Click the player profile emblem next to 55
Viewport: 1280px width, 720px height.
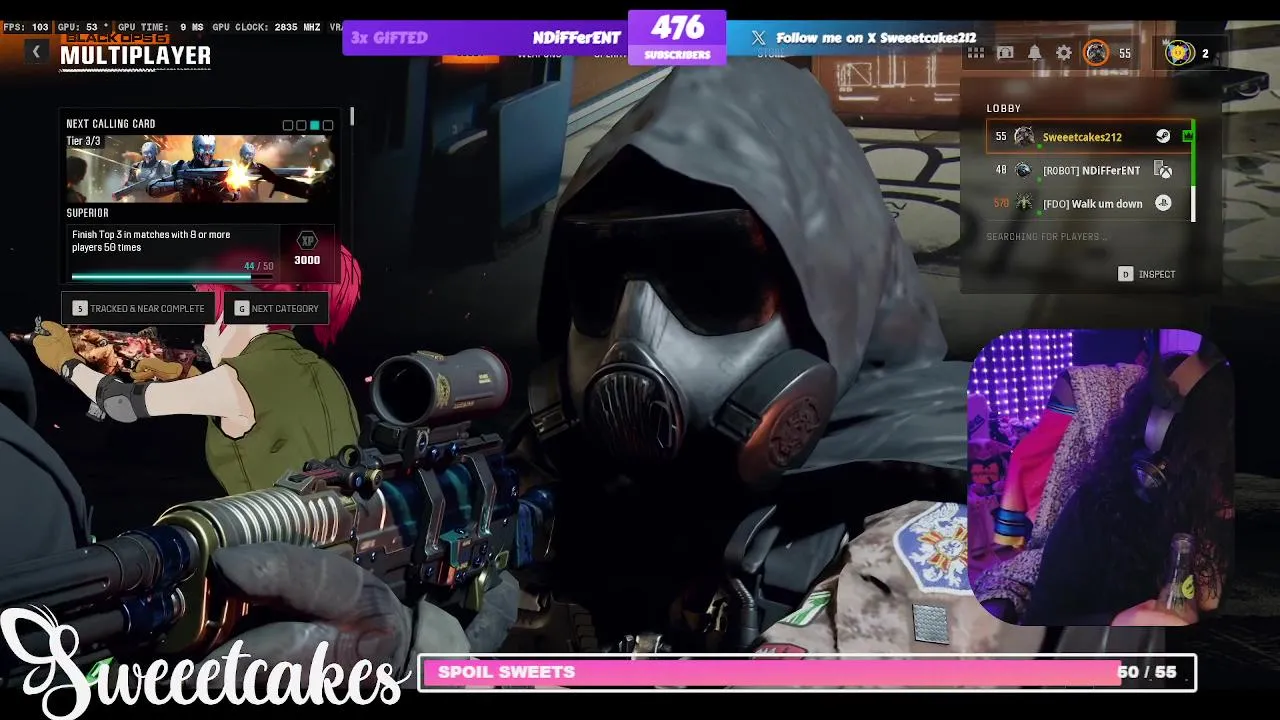pos(1096,53)
